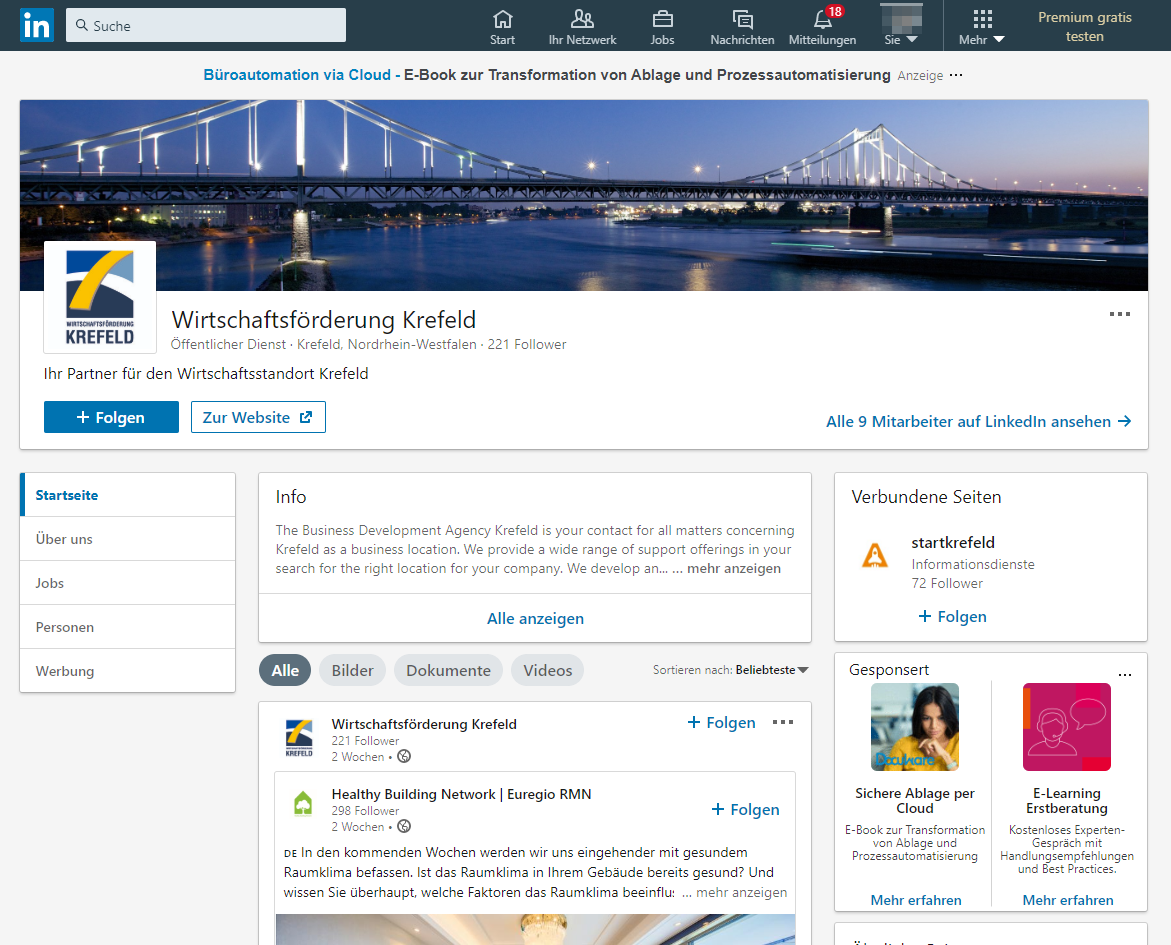The image size is (1171, 945).
Task: Expand the Mehr dropdown arrow
Action: point(998,40)
